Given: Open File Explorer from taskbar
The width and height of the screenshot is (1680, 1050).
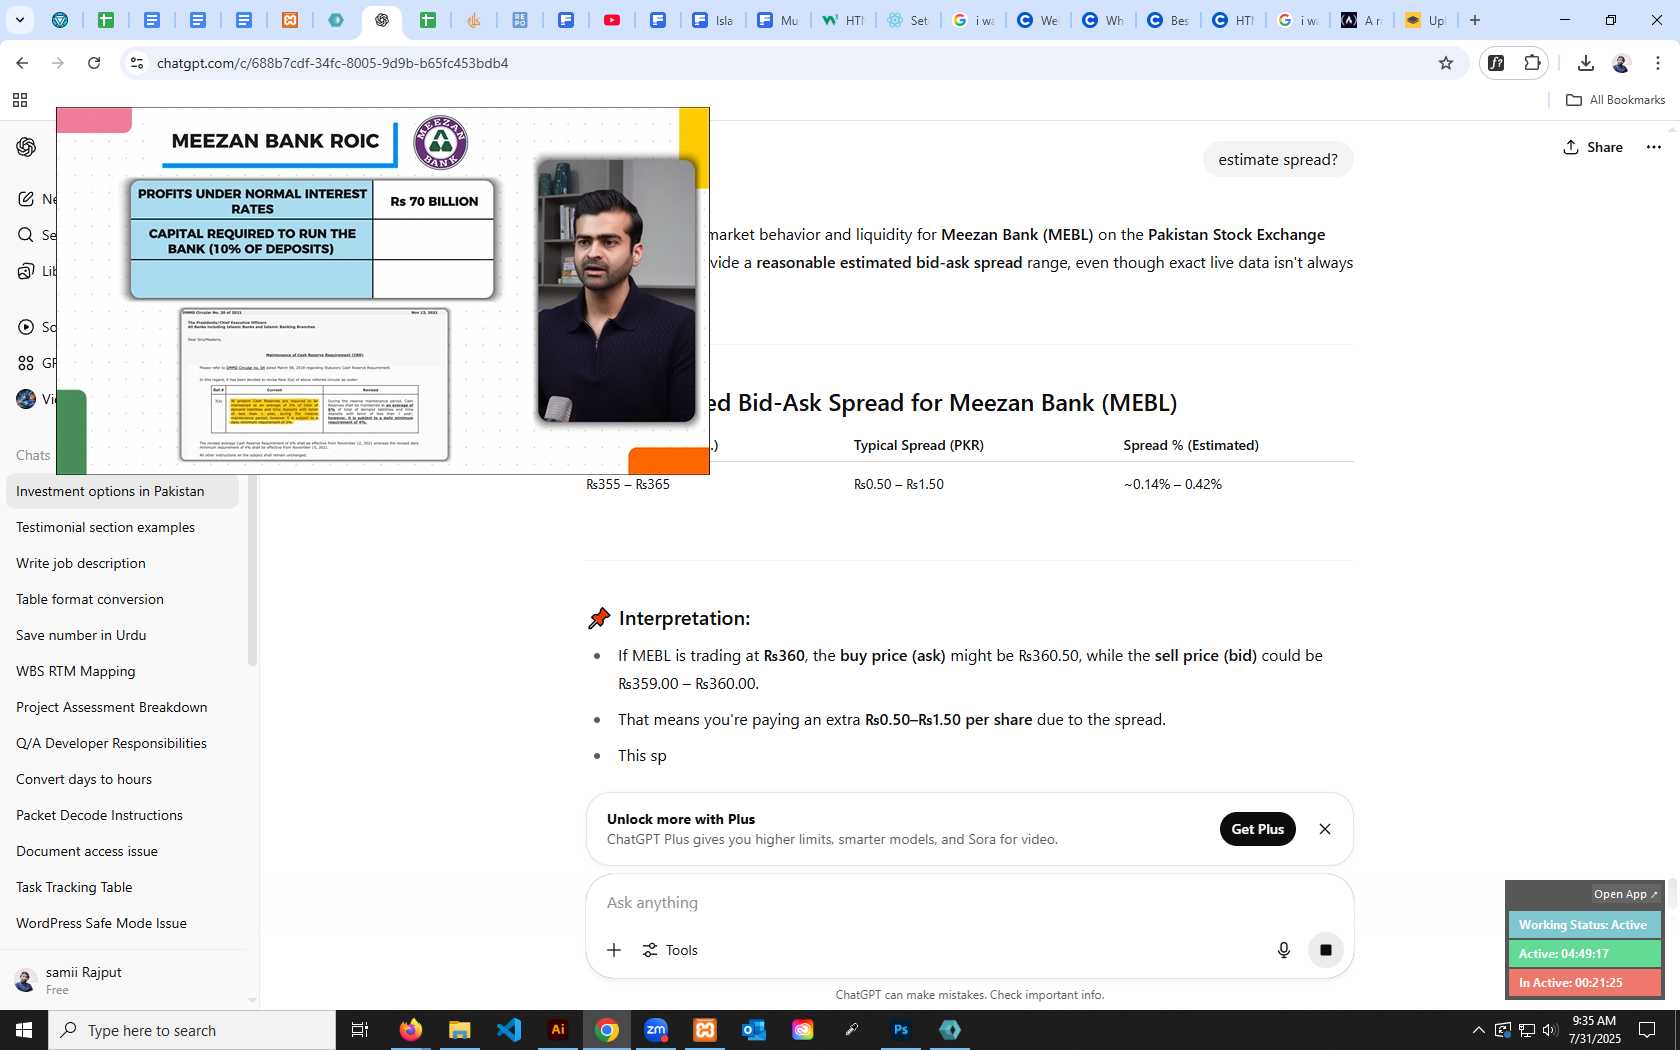Looking at the screenshot, I should click(x=459, y=1030).
